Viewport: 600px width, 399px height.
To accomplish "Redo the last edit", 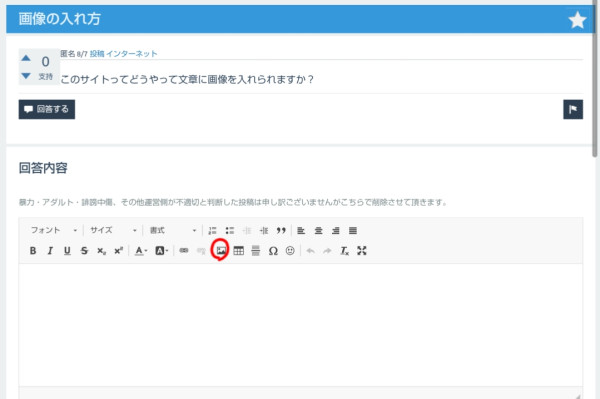I will point(327,251).
